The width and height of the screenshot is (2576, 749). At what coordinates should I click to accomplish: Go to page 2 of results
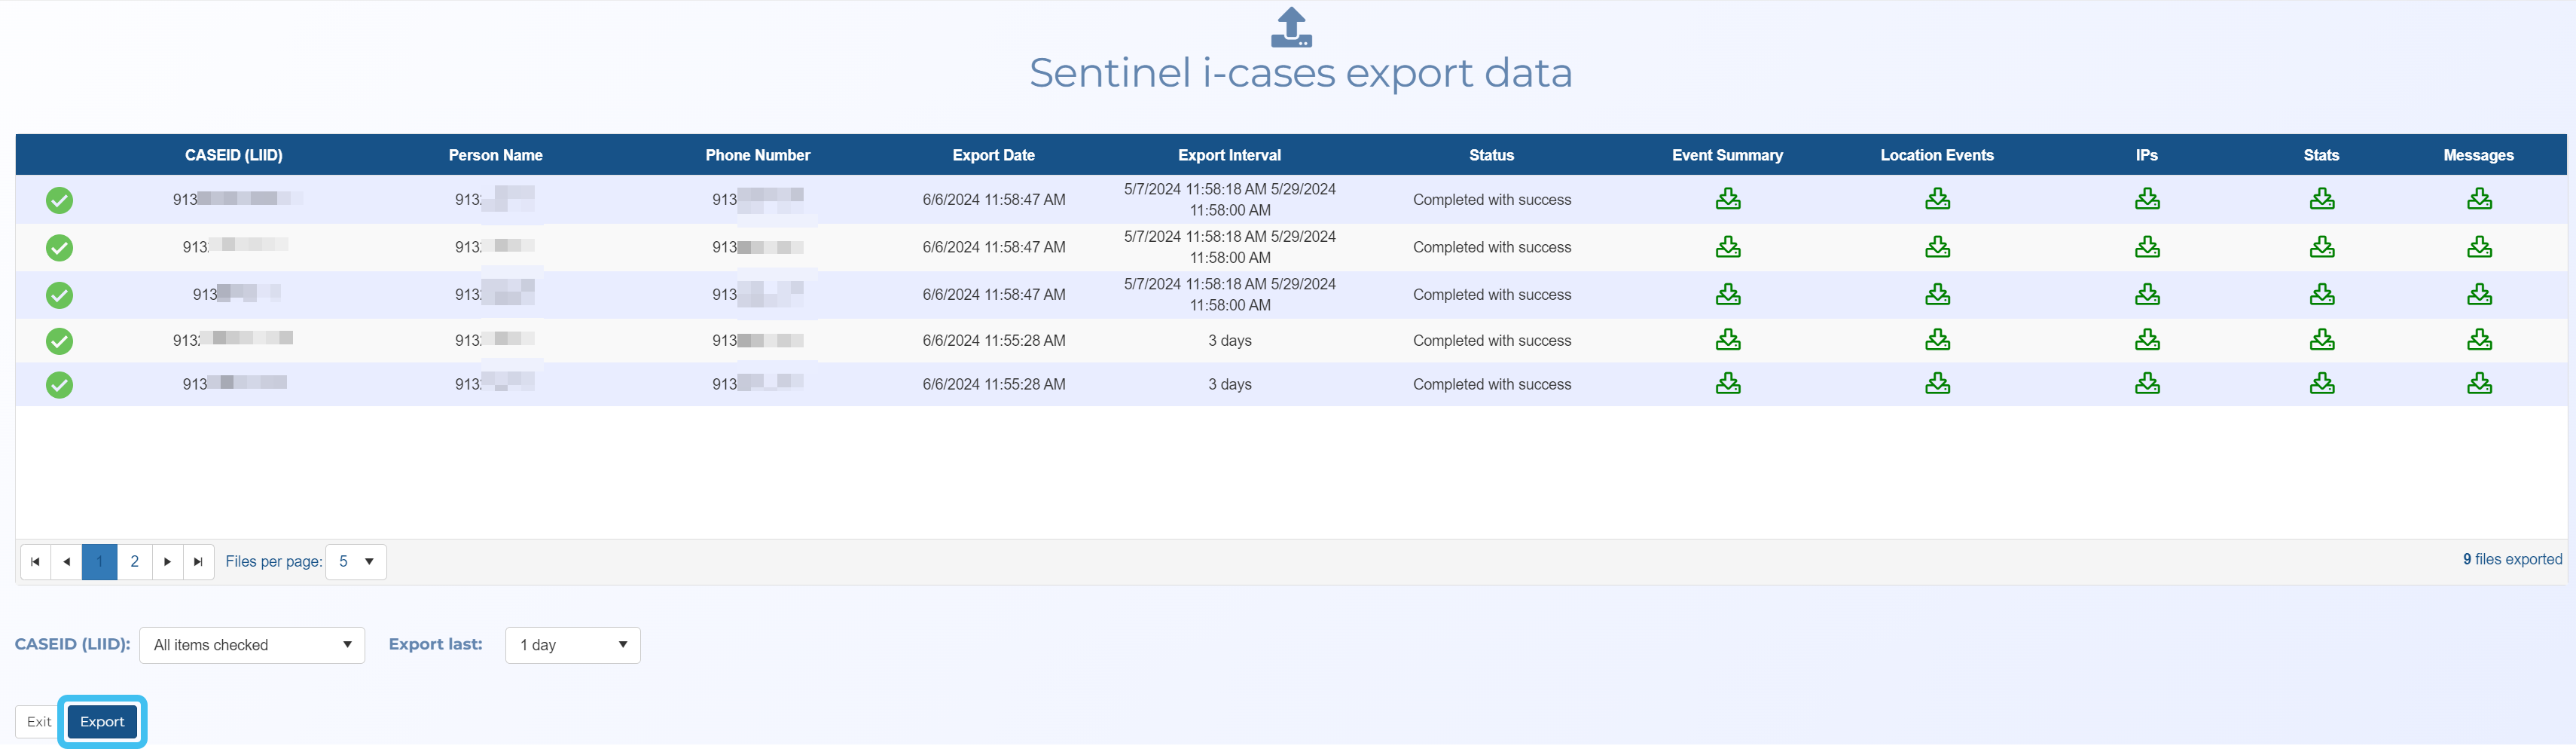point(134,561)
